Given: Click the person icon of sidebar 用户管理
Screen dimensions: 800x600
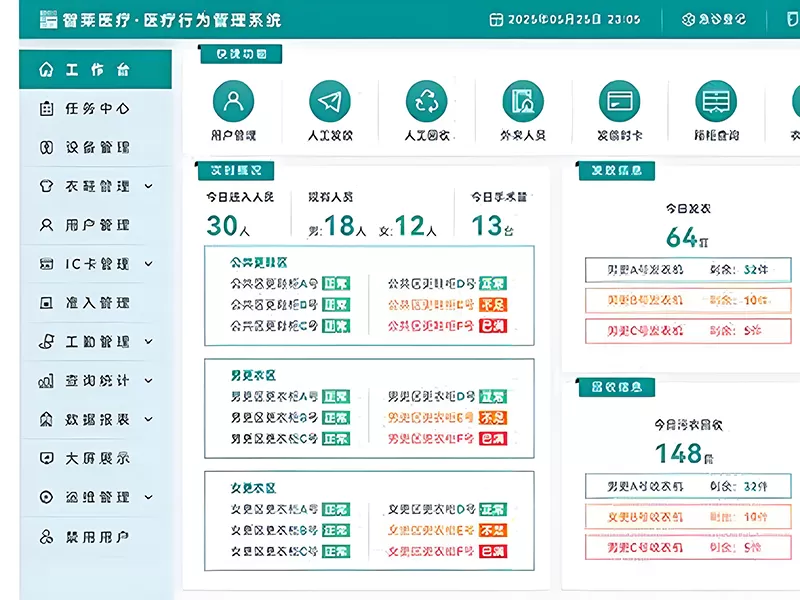Looking at the screenshot, I should (x=46, y=225).
